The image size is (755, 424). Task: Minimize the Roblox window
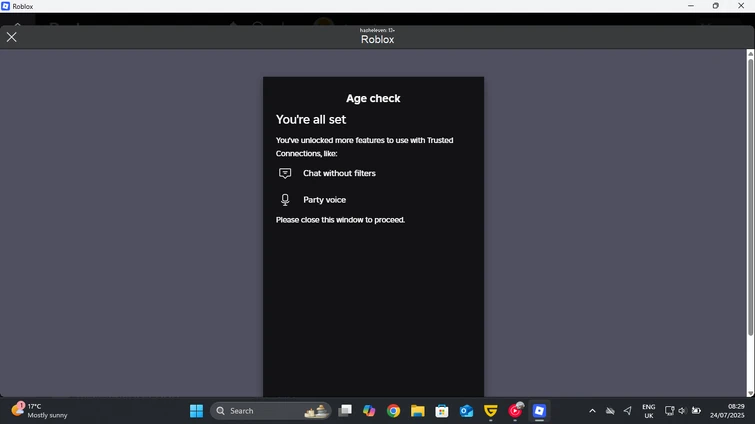[691, 6]
